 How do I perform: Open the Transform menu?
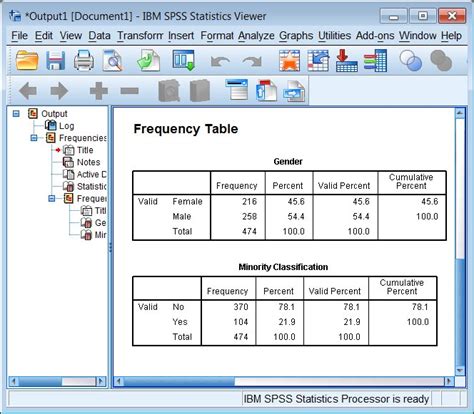tap(140, 35)
